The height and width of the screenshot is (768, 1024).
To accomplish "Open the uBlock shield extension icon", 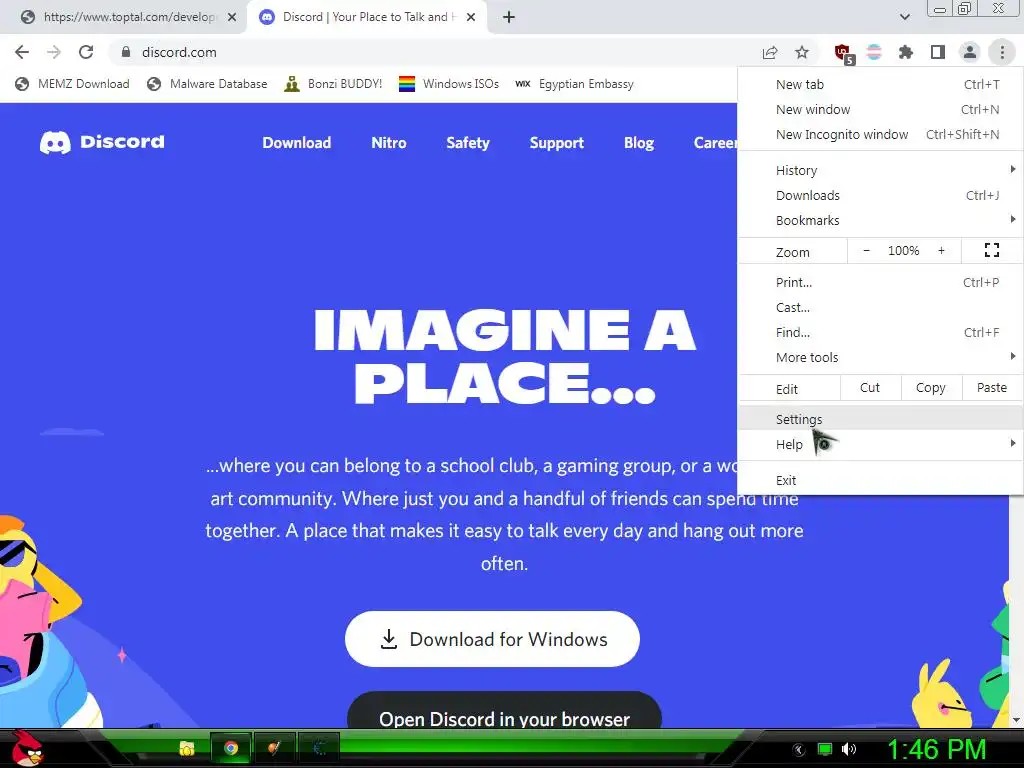I will click(x=844, y=53).
